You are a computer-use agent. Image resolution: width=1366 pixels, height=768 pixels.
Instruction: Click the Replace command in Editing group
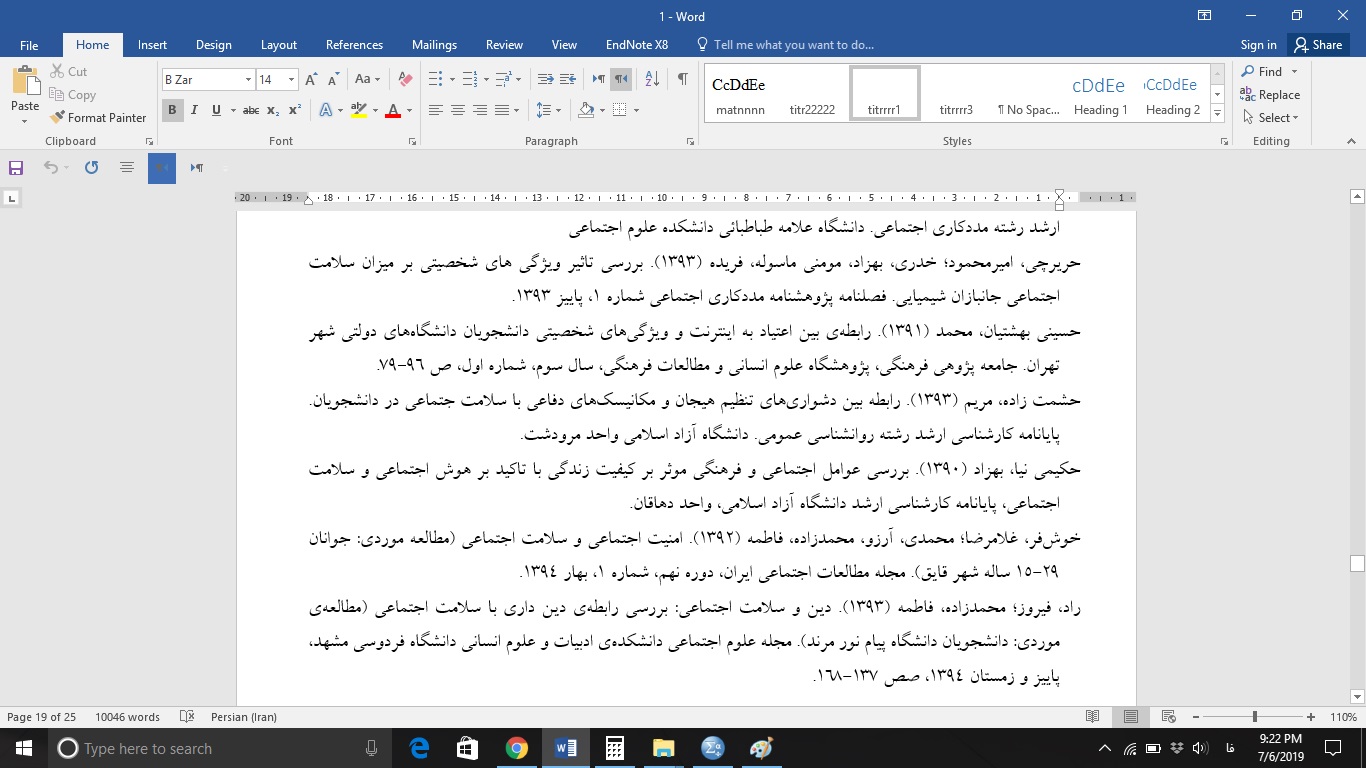tap(1271, 94)
